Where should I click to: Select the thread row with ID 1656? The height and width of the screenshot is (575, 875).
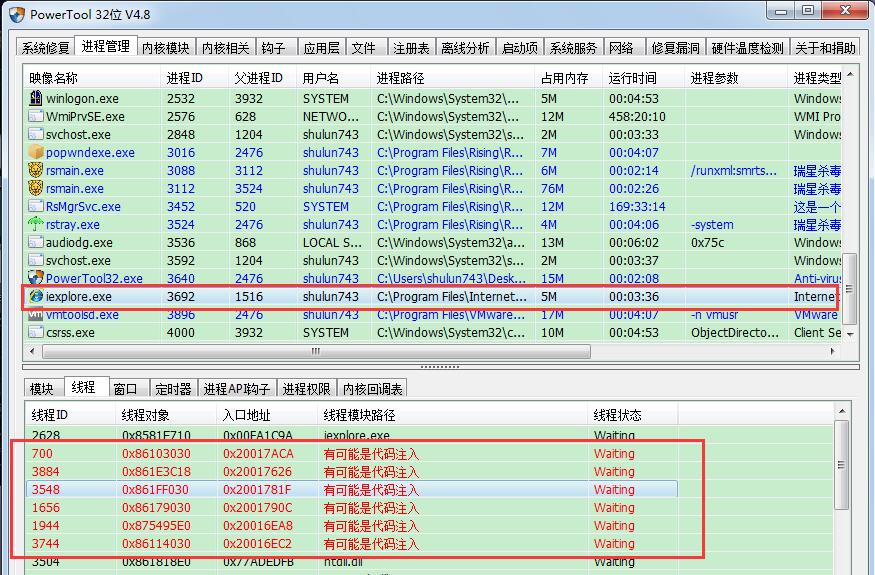[352, 507]
